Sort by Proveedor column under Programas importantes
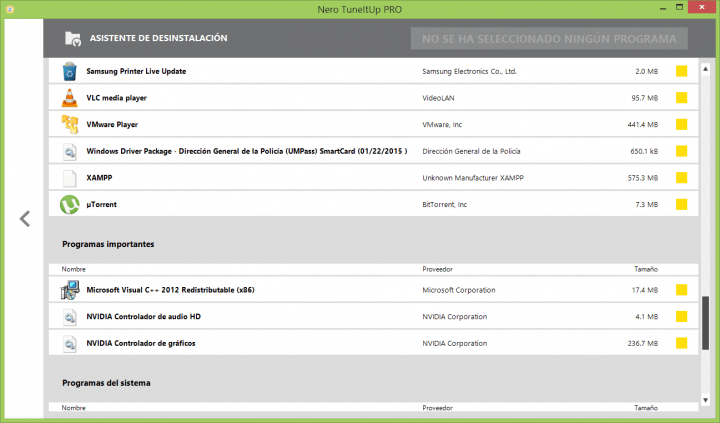 pos(437,269)
